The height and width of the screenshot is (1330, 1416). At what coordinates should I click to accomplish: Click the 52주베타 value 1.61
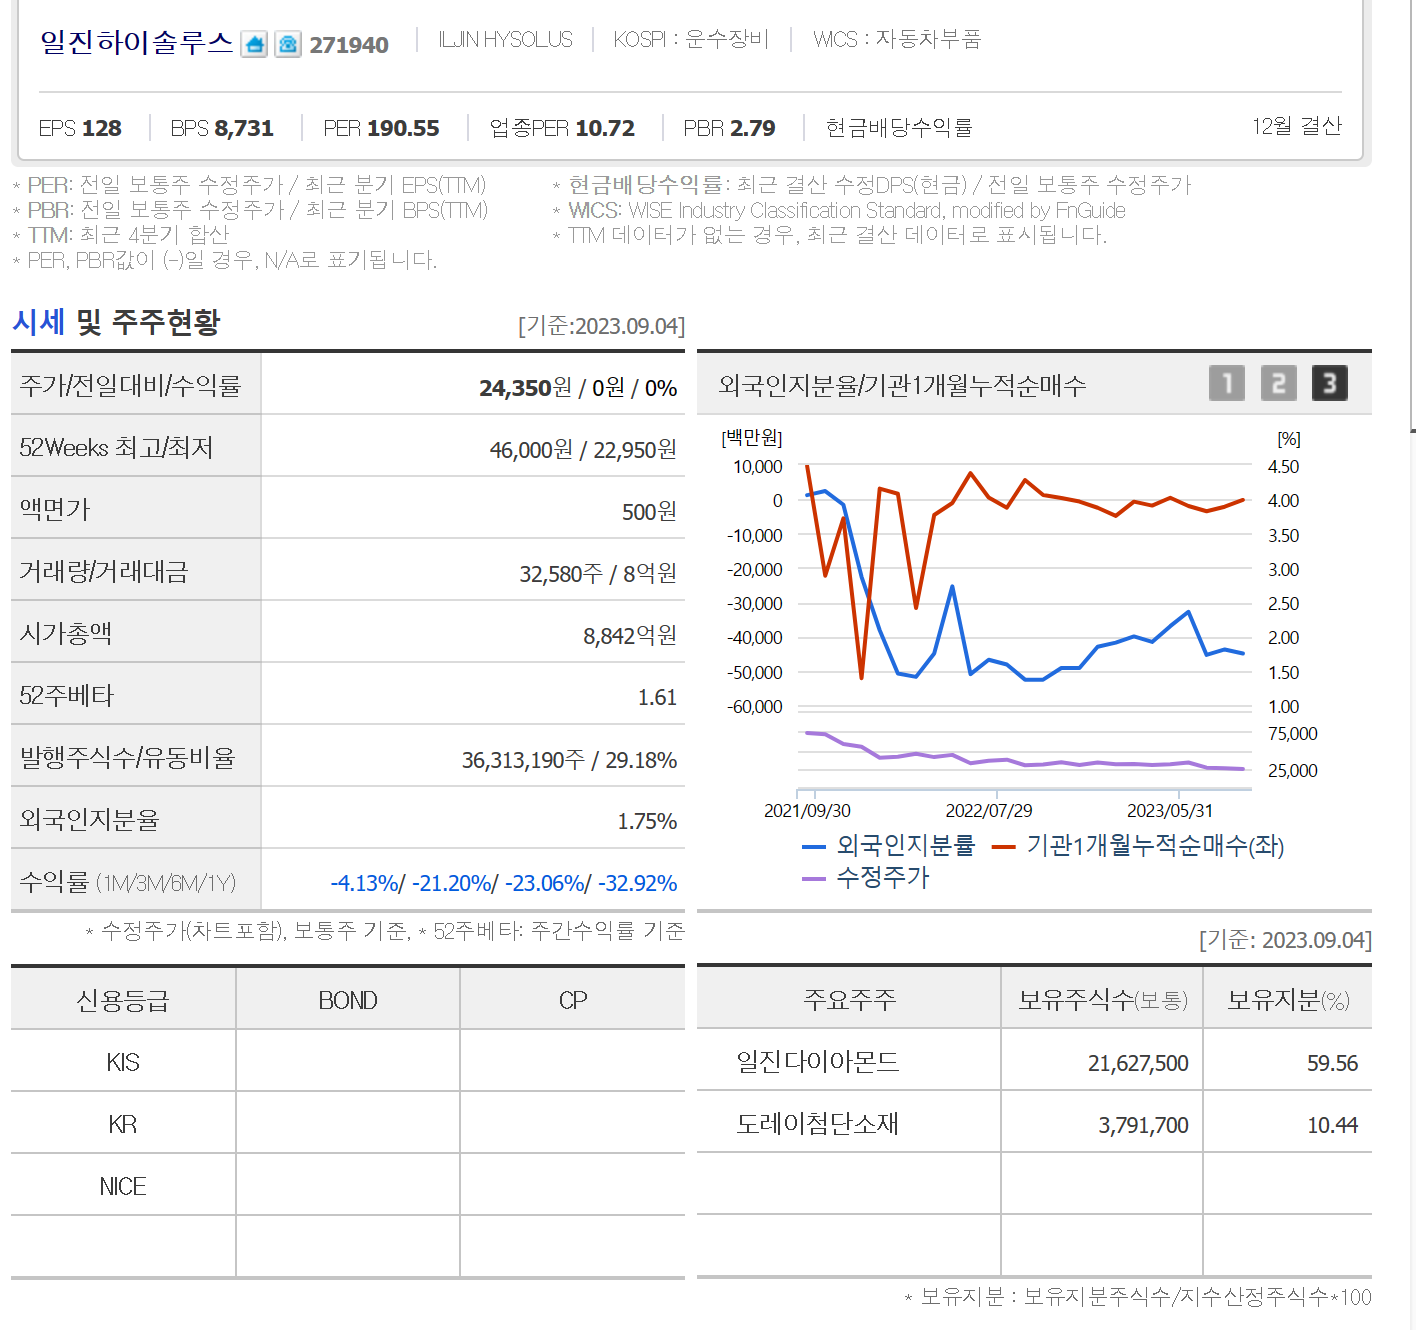657,698
